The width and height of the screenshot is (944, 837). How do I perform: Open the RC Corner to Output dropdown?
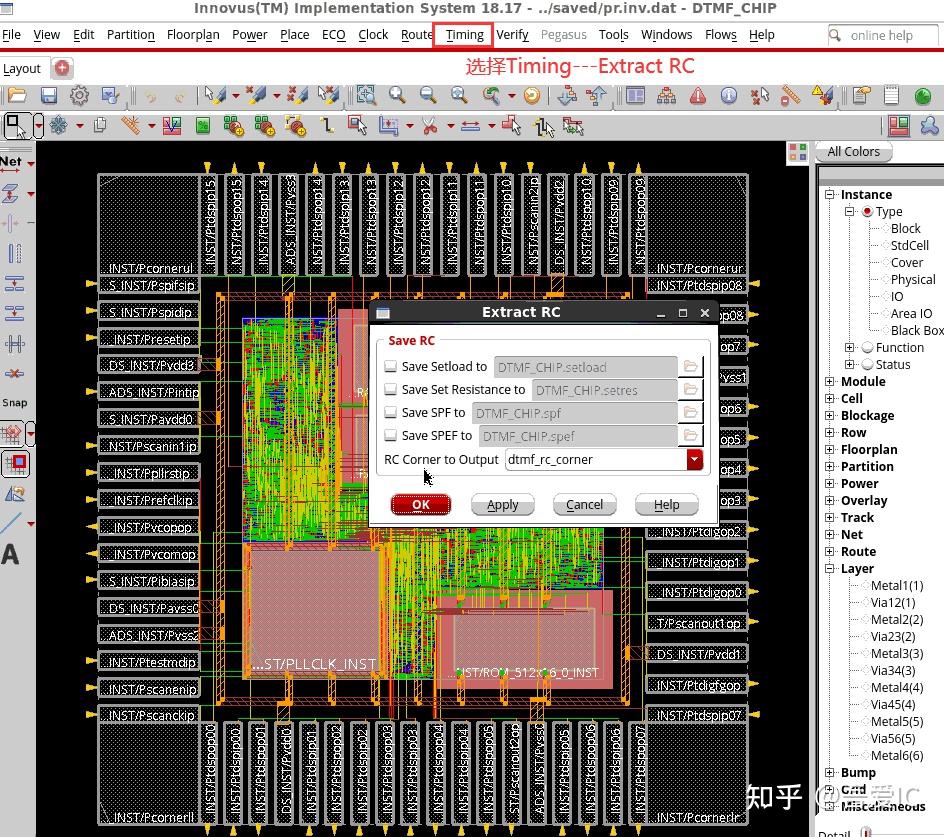pos(694,460)
